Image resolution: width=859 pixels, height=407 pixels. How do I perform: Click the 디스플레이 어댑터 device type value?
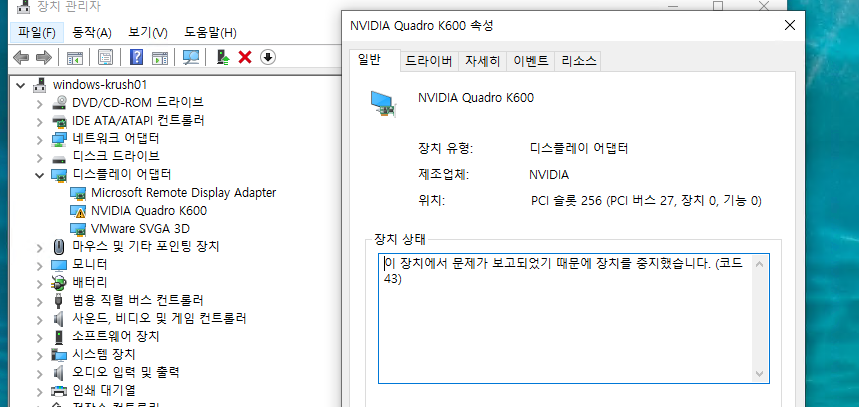click(579, 148)
